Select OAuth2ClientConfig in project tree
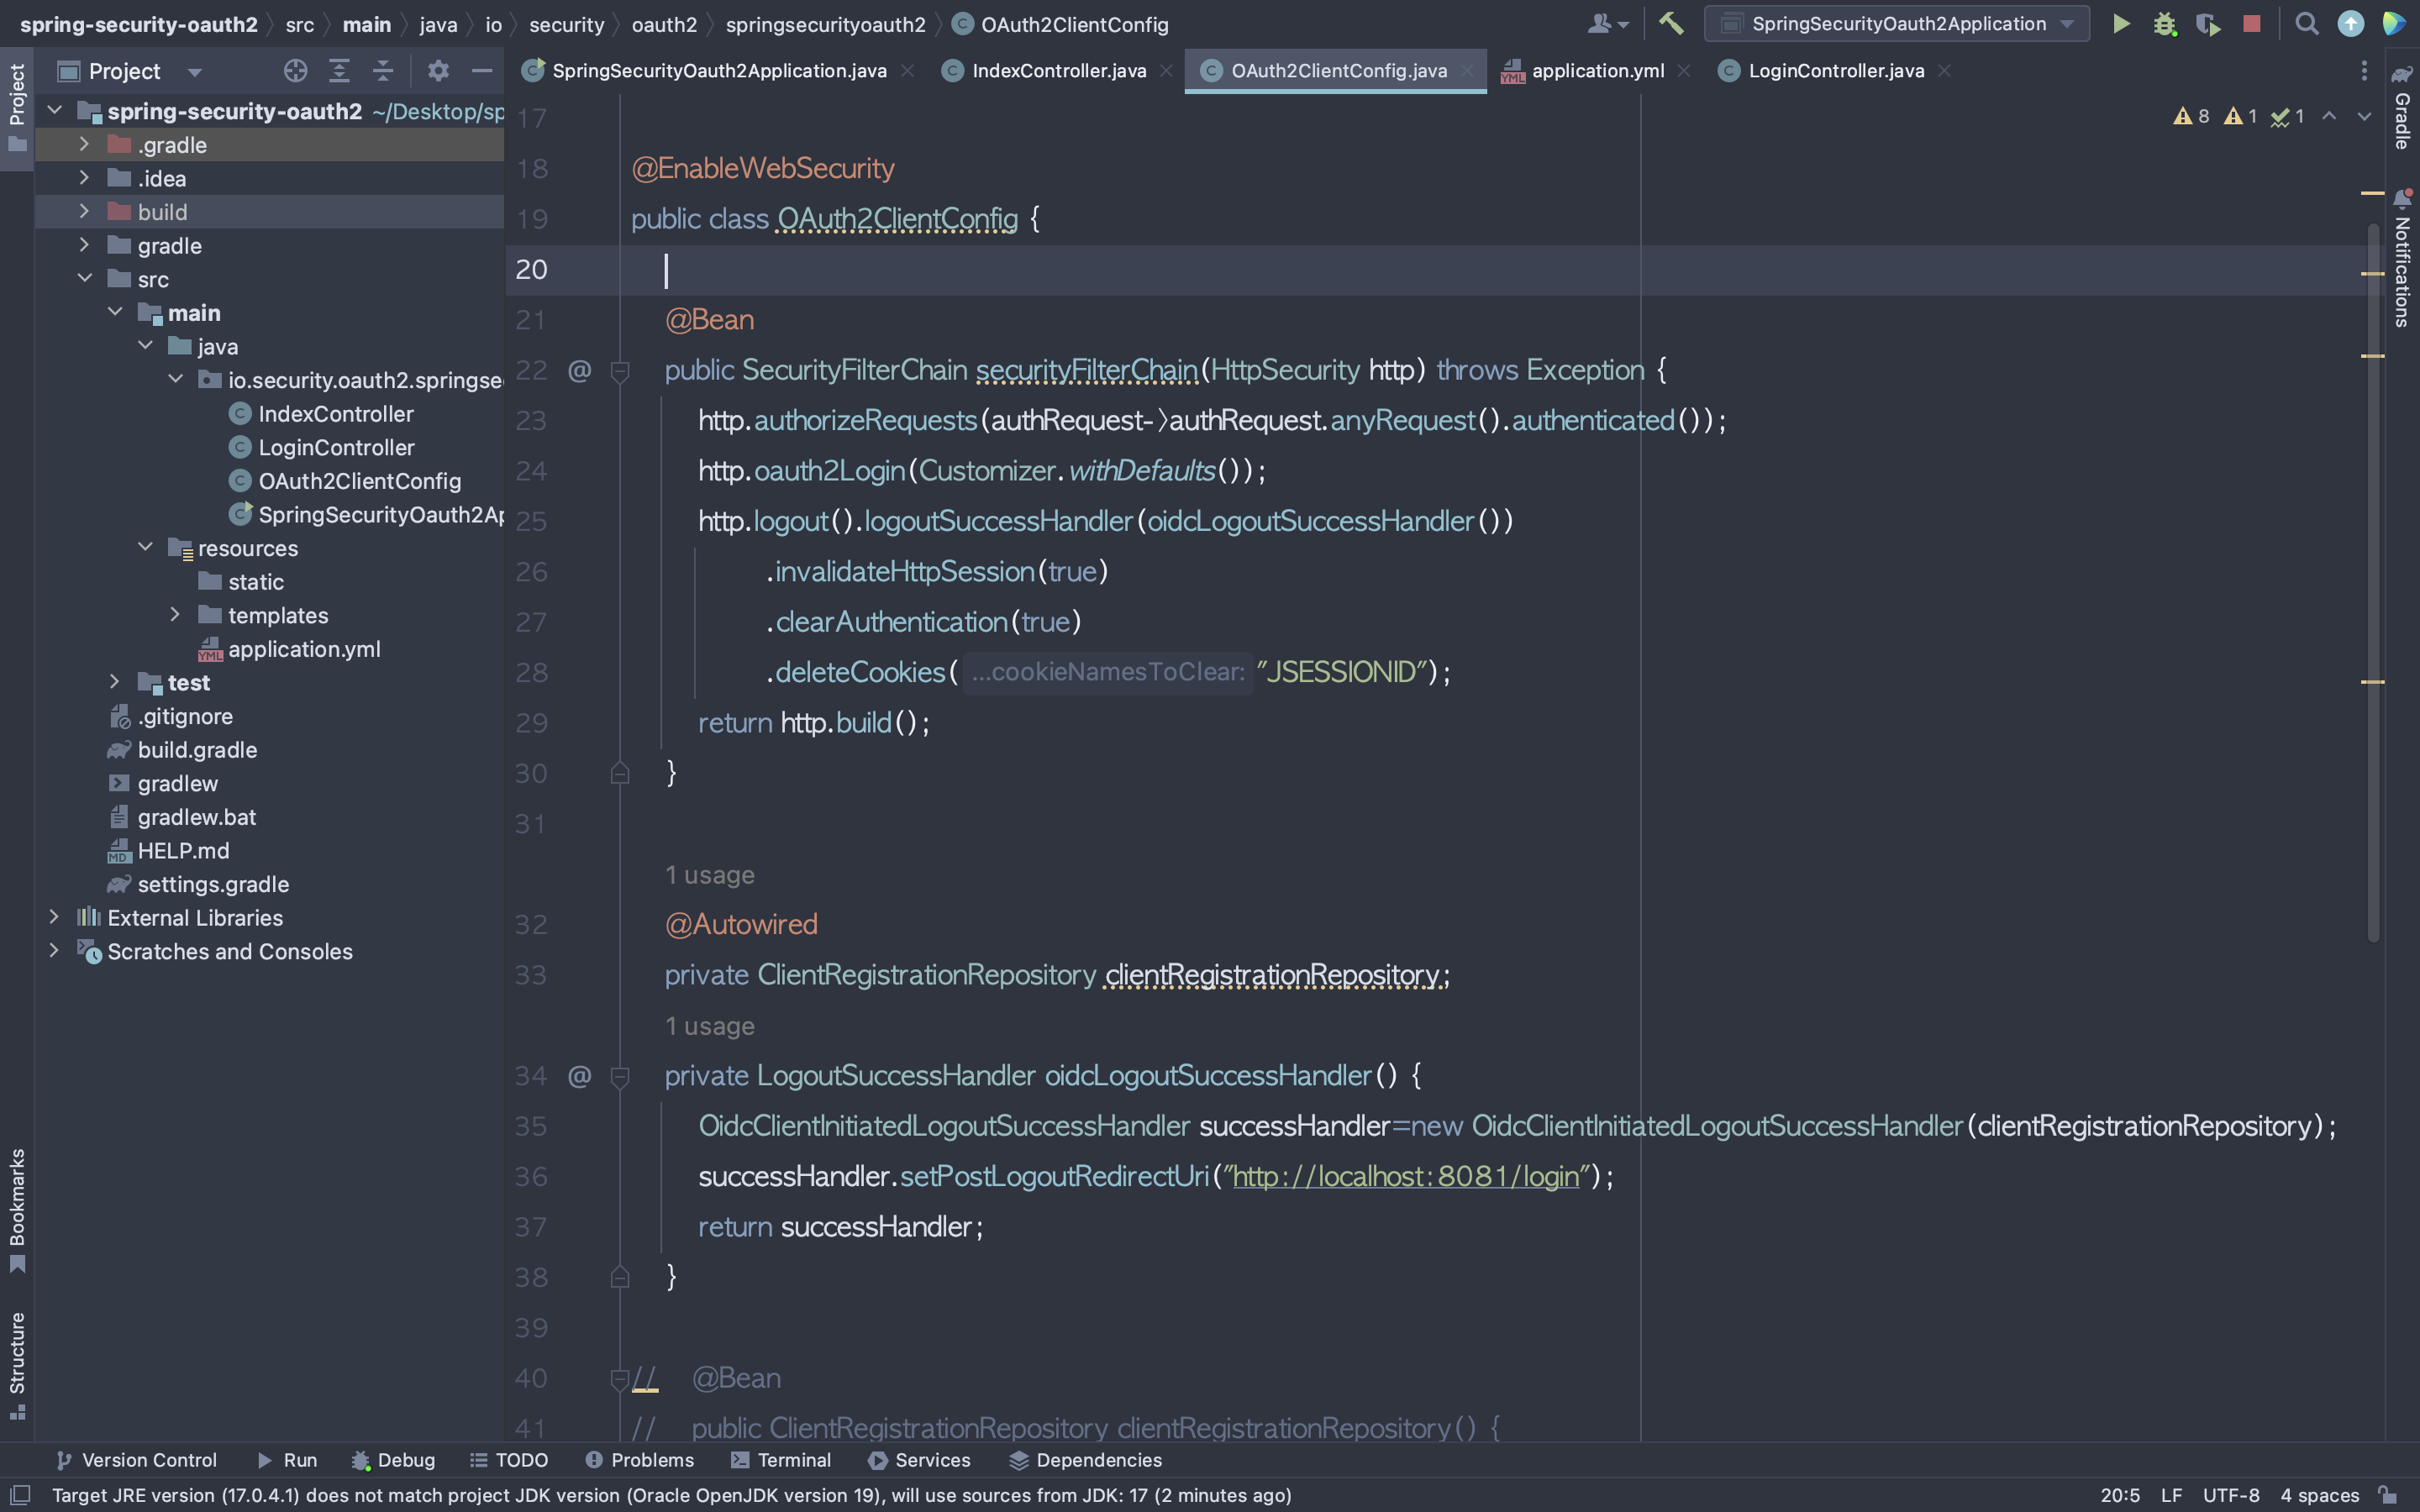This screenshot has width=2420, height=1512. [x=359, y=481]
